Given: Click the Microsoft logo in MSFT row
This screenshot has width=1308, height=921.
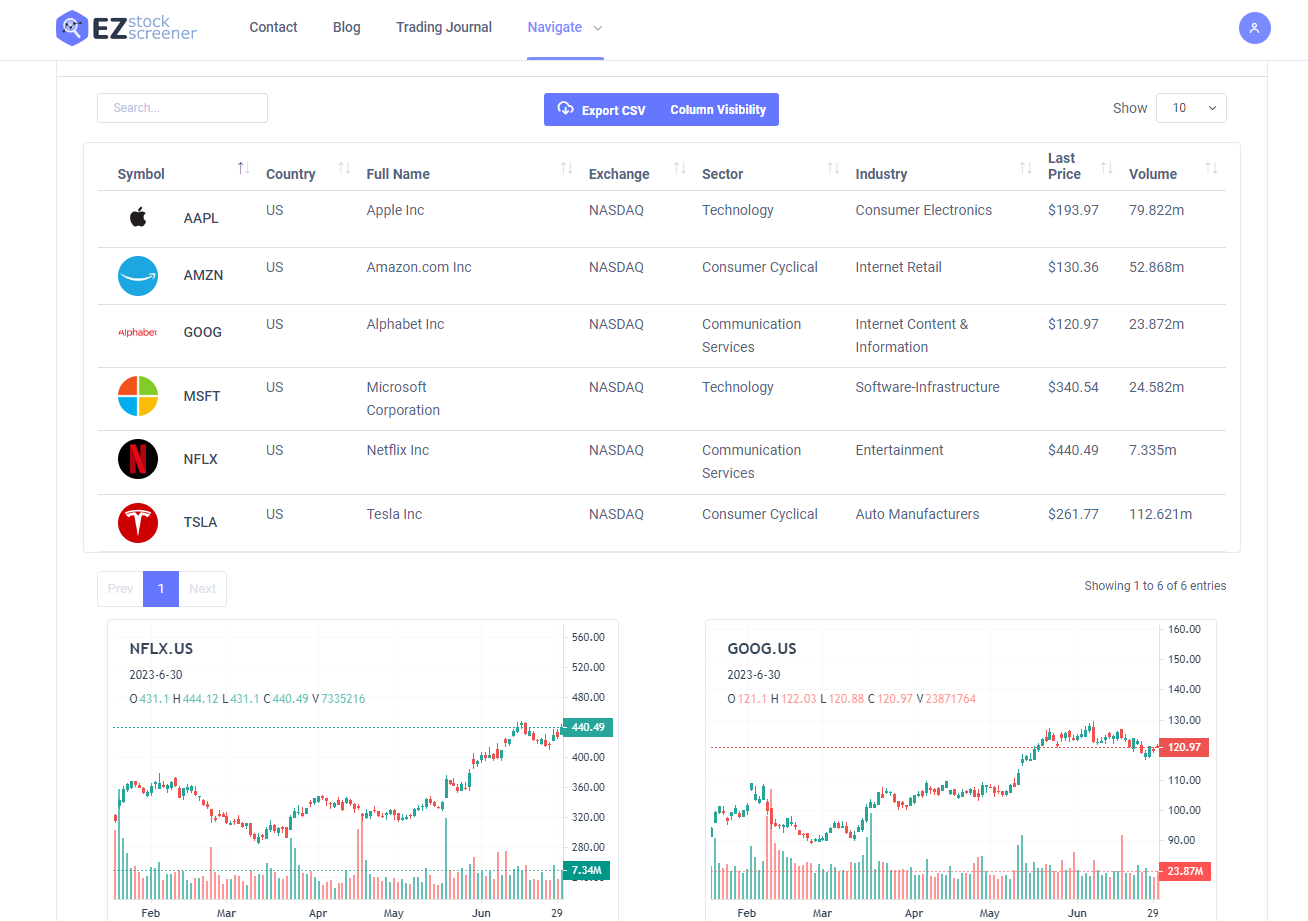Looking at the screenshot, I should [x=138, y=396].
